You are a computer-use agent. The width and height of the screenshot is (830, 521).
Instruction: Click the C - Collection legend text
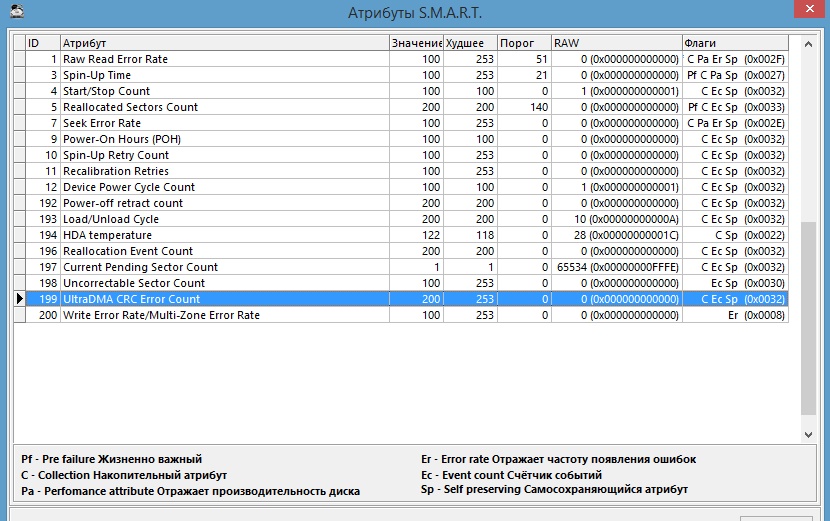coord(124,475)
